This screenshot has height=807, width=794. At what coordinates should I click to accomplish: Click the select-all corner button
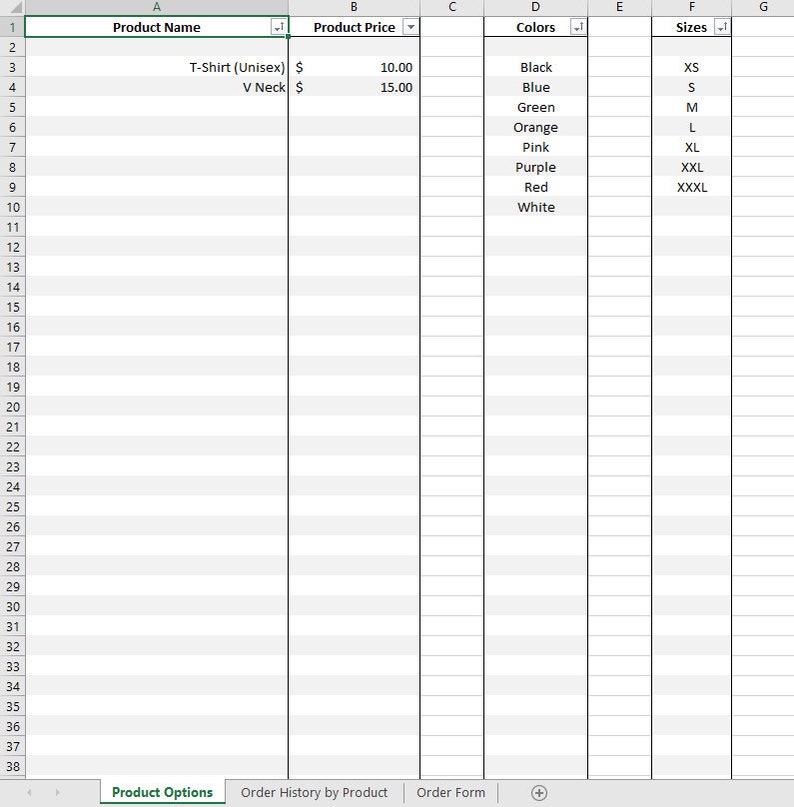tap(12, 7)
